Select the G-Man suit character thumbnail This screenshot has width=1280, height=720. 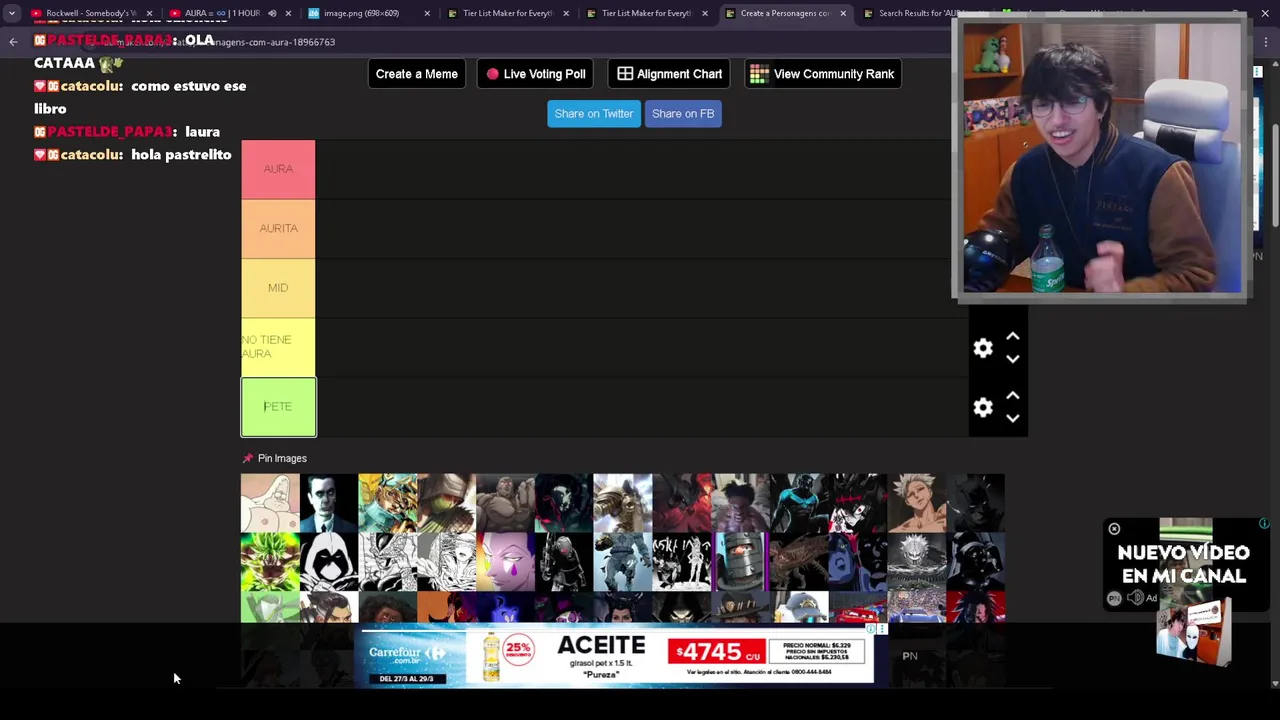pyautogui.click(x=329, y=503)
